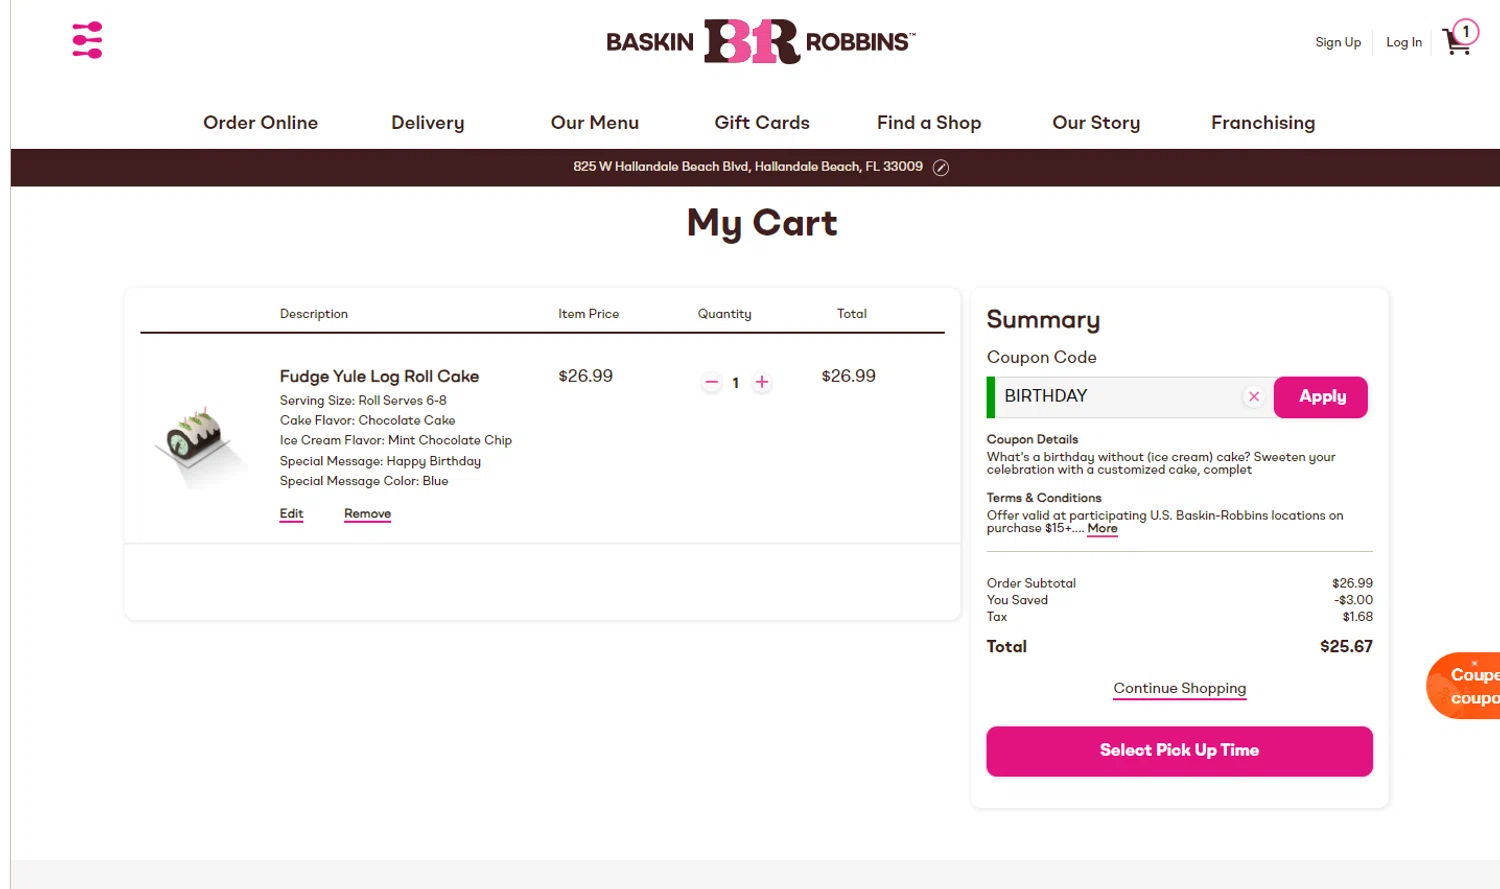This screenshot has height=889, width=1500.
Task: Open the orange Coupert coupon widget
Action: click(1464, 686)
